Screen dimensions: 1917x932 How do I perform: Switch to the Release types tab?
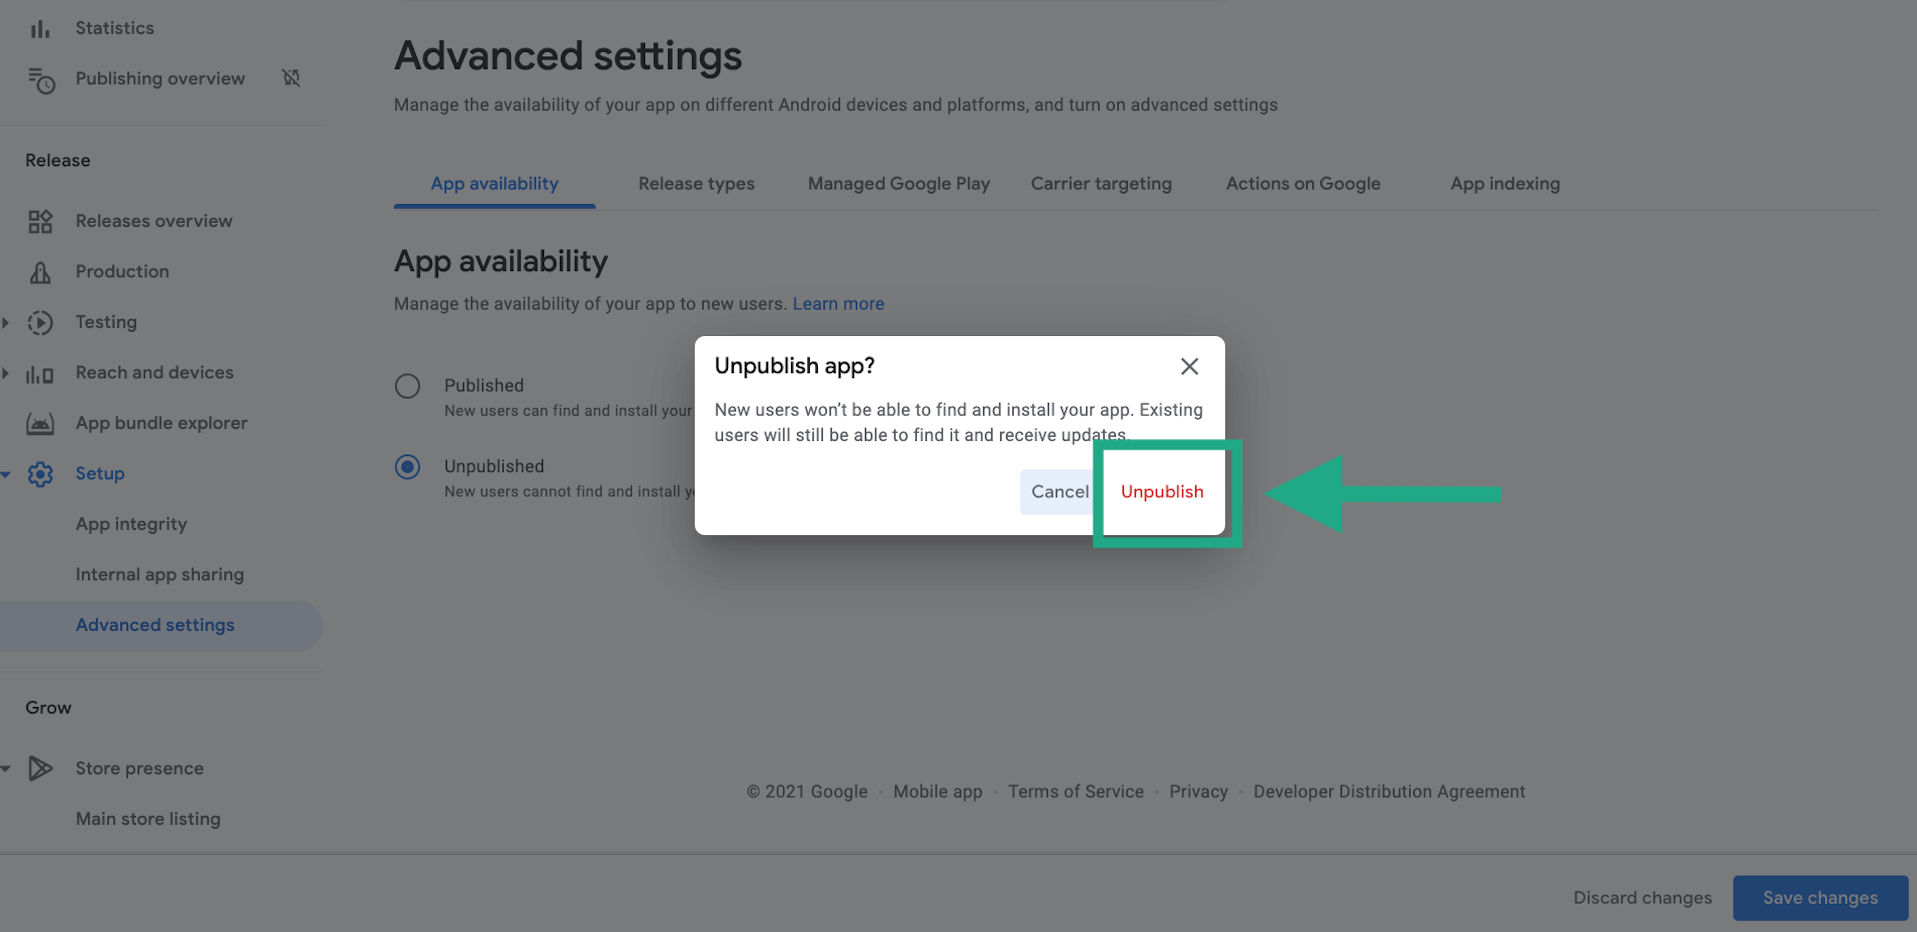click(697, 184)
